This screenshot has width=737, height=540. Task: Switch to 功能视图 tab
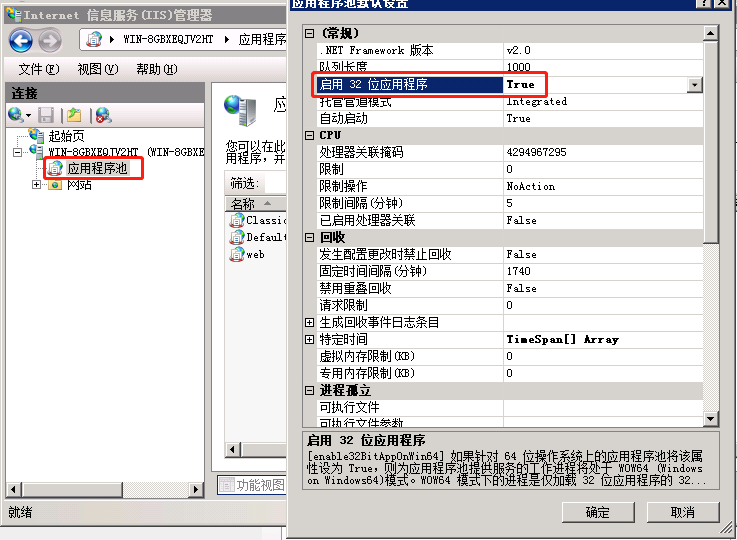[252, 485]
